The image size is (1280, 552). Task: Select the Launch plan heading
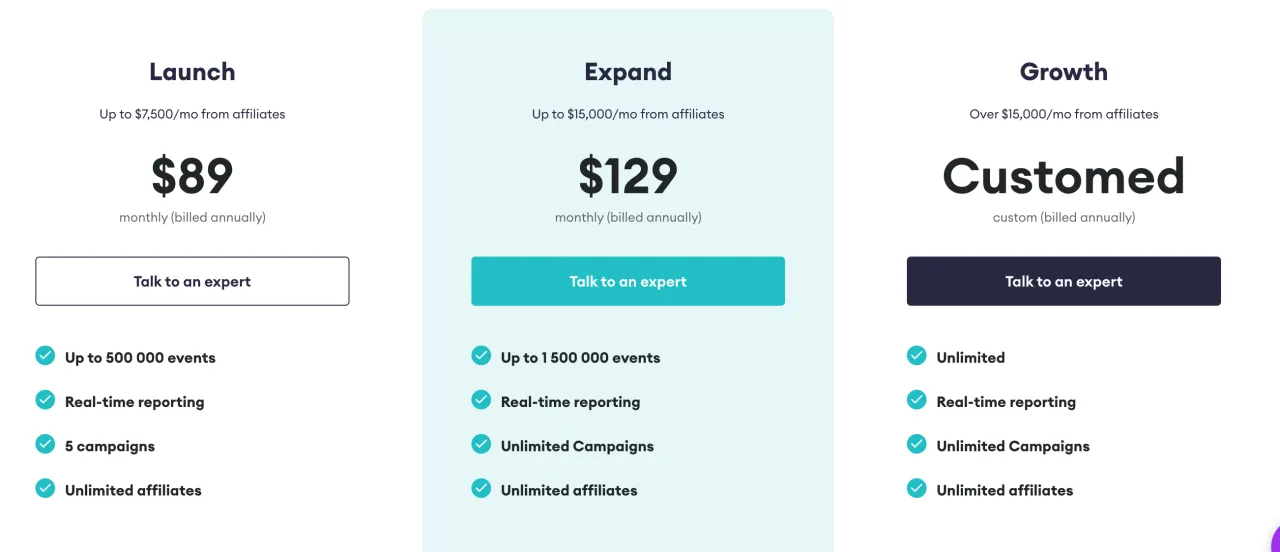pos(192,72)
